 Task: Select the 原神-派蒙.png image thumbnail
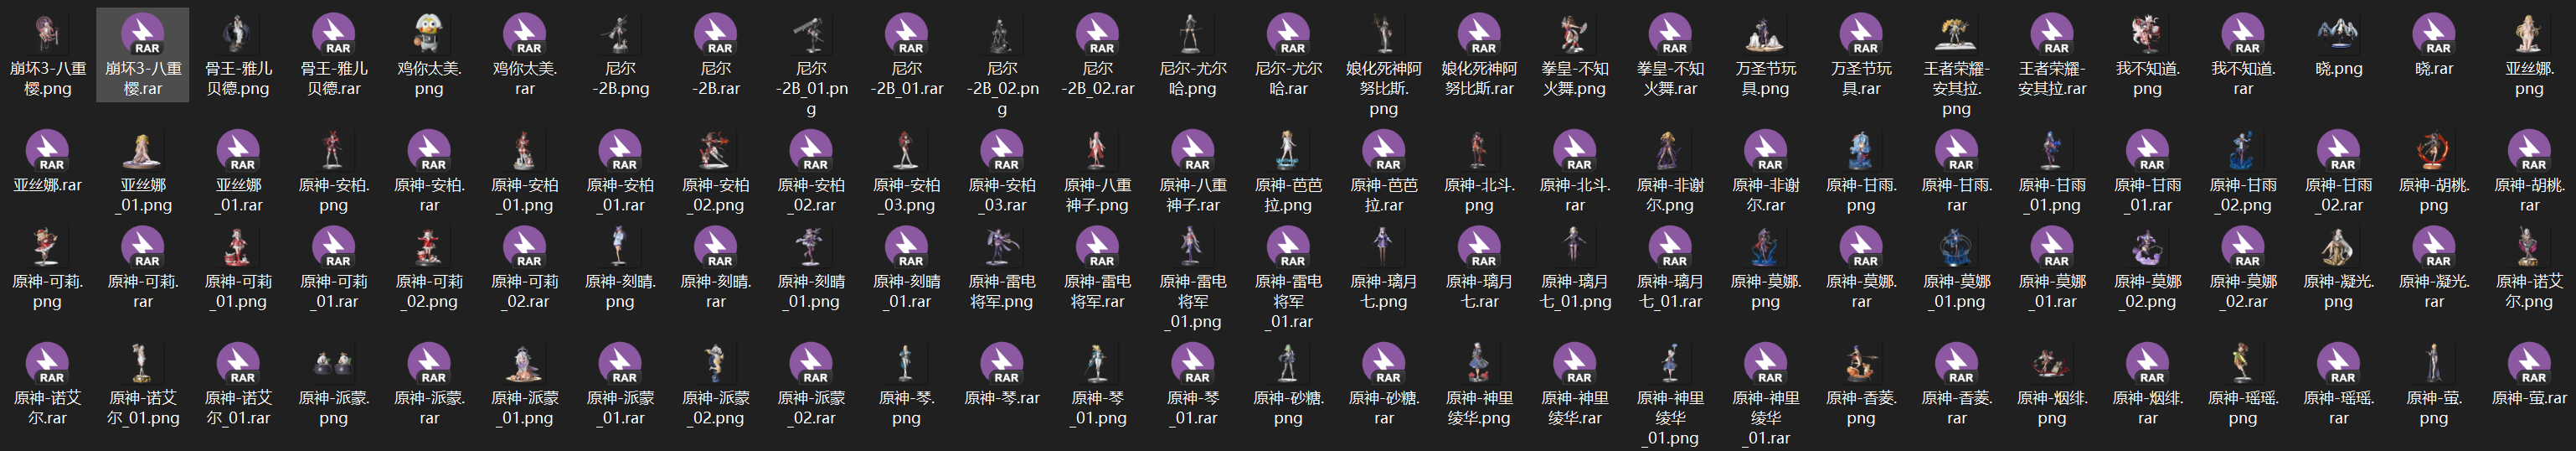click(x=334, y=364)
